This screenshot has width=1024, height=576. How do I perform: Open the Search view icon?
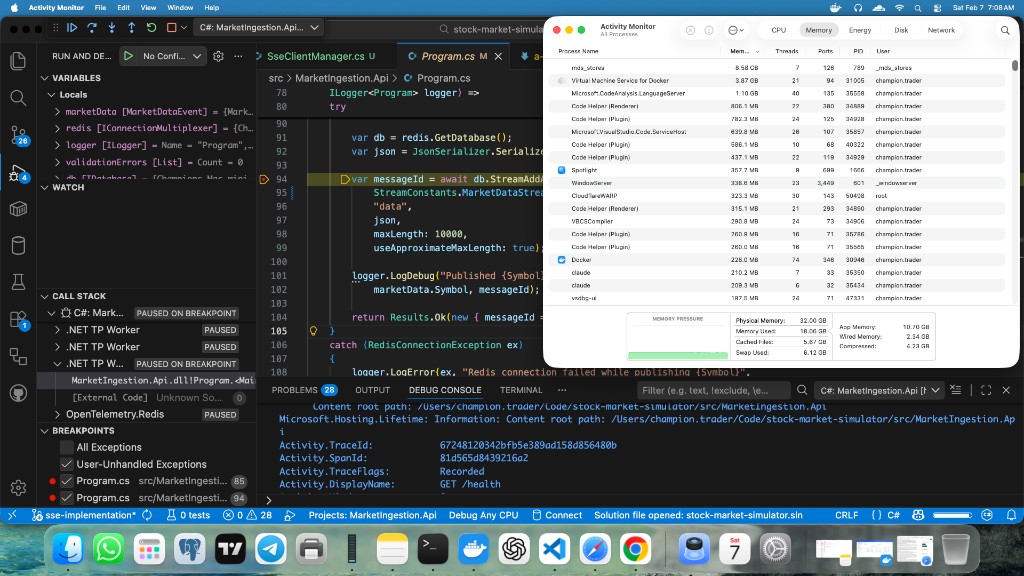pos(18,99)
